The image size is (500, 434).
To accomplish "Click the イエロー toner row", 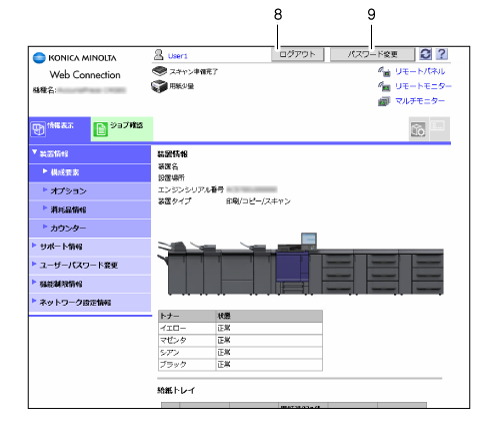I will tap(240, 328).
